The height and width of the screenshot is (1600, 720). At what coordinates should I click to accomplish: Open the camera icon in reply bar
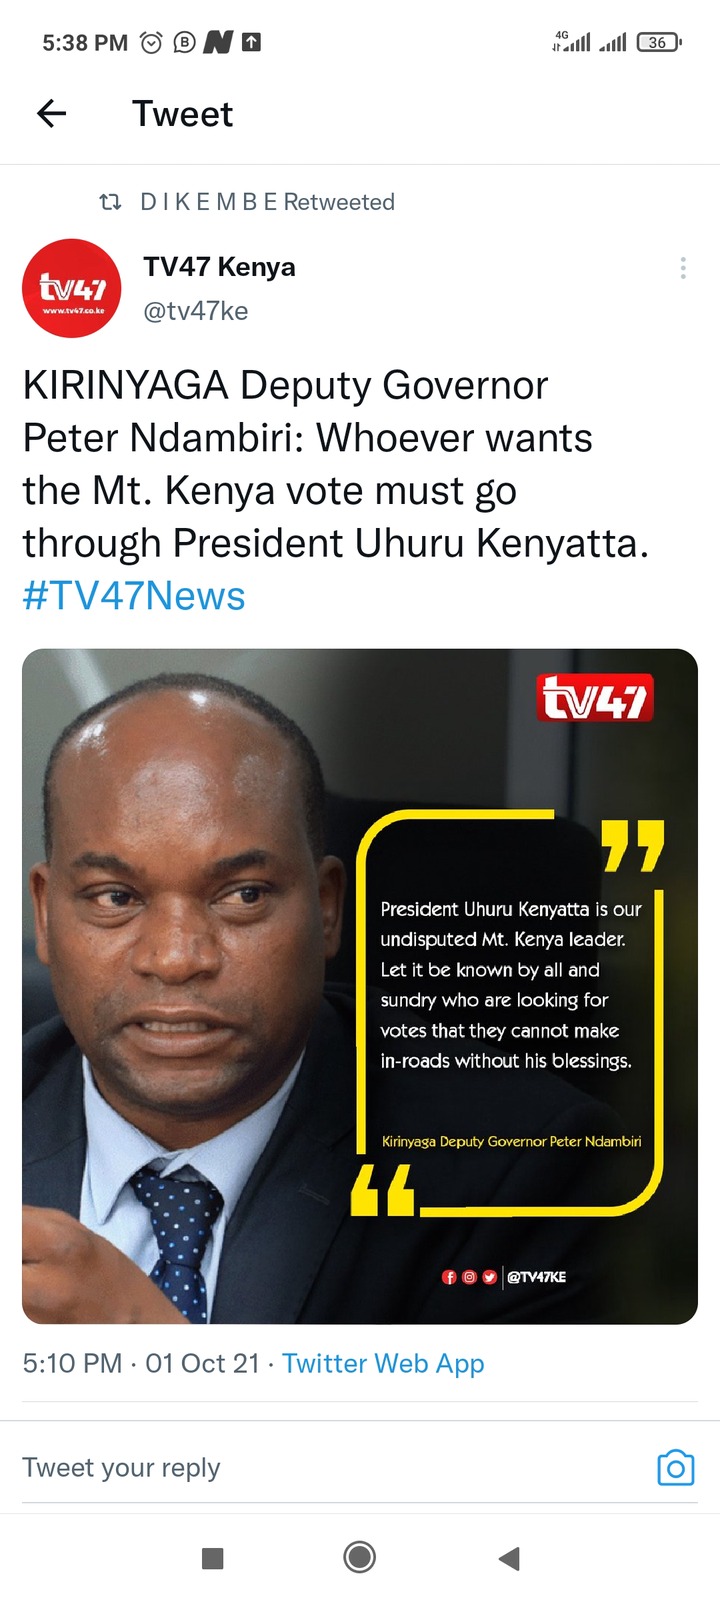676,1467
